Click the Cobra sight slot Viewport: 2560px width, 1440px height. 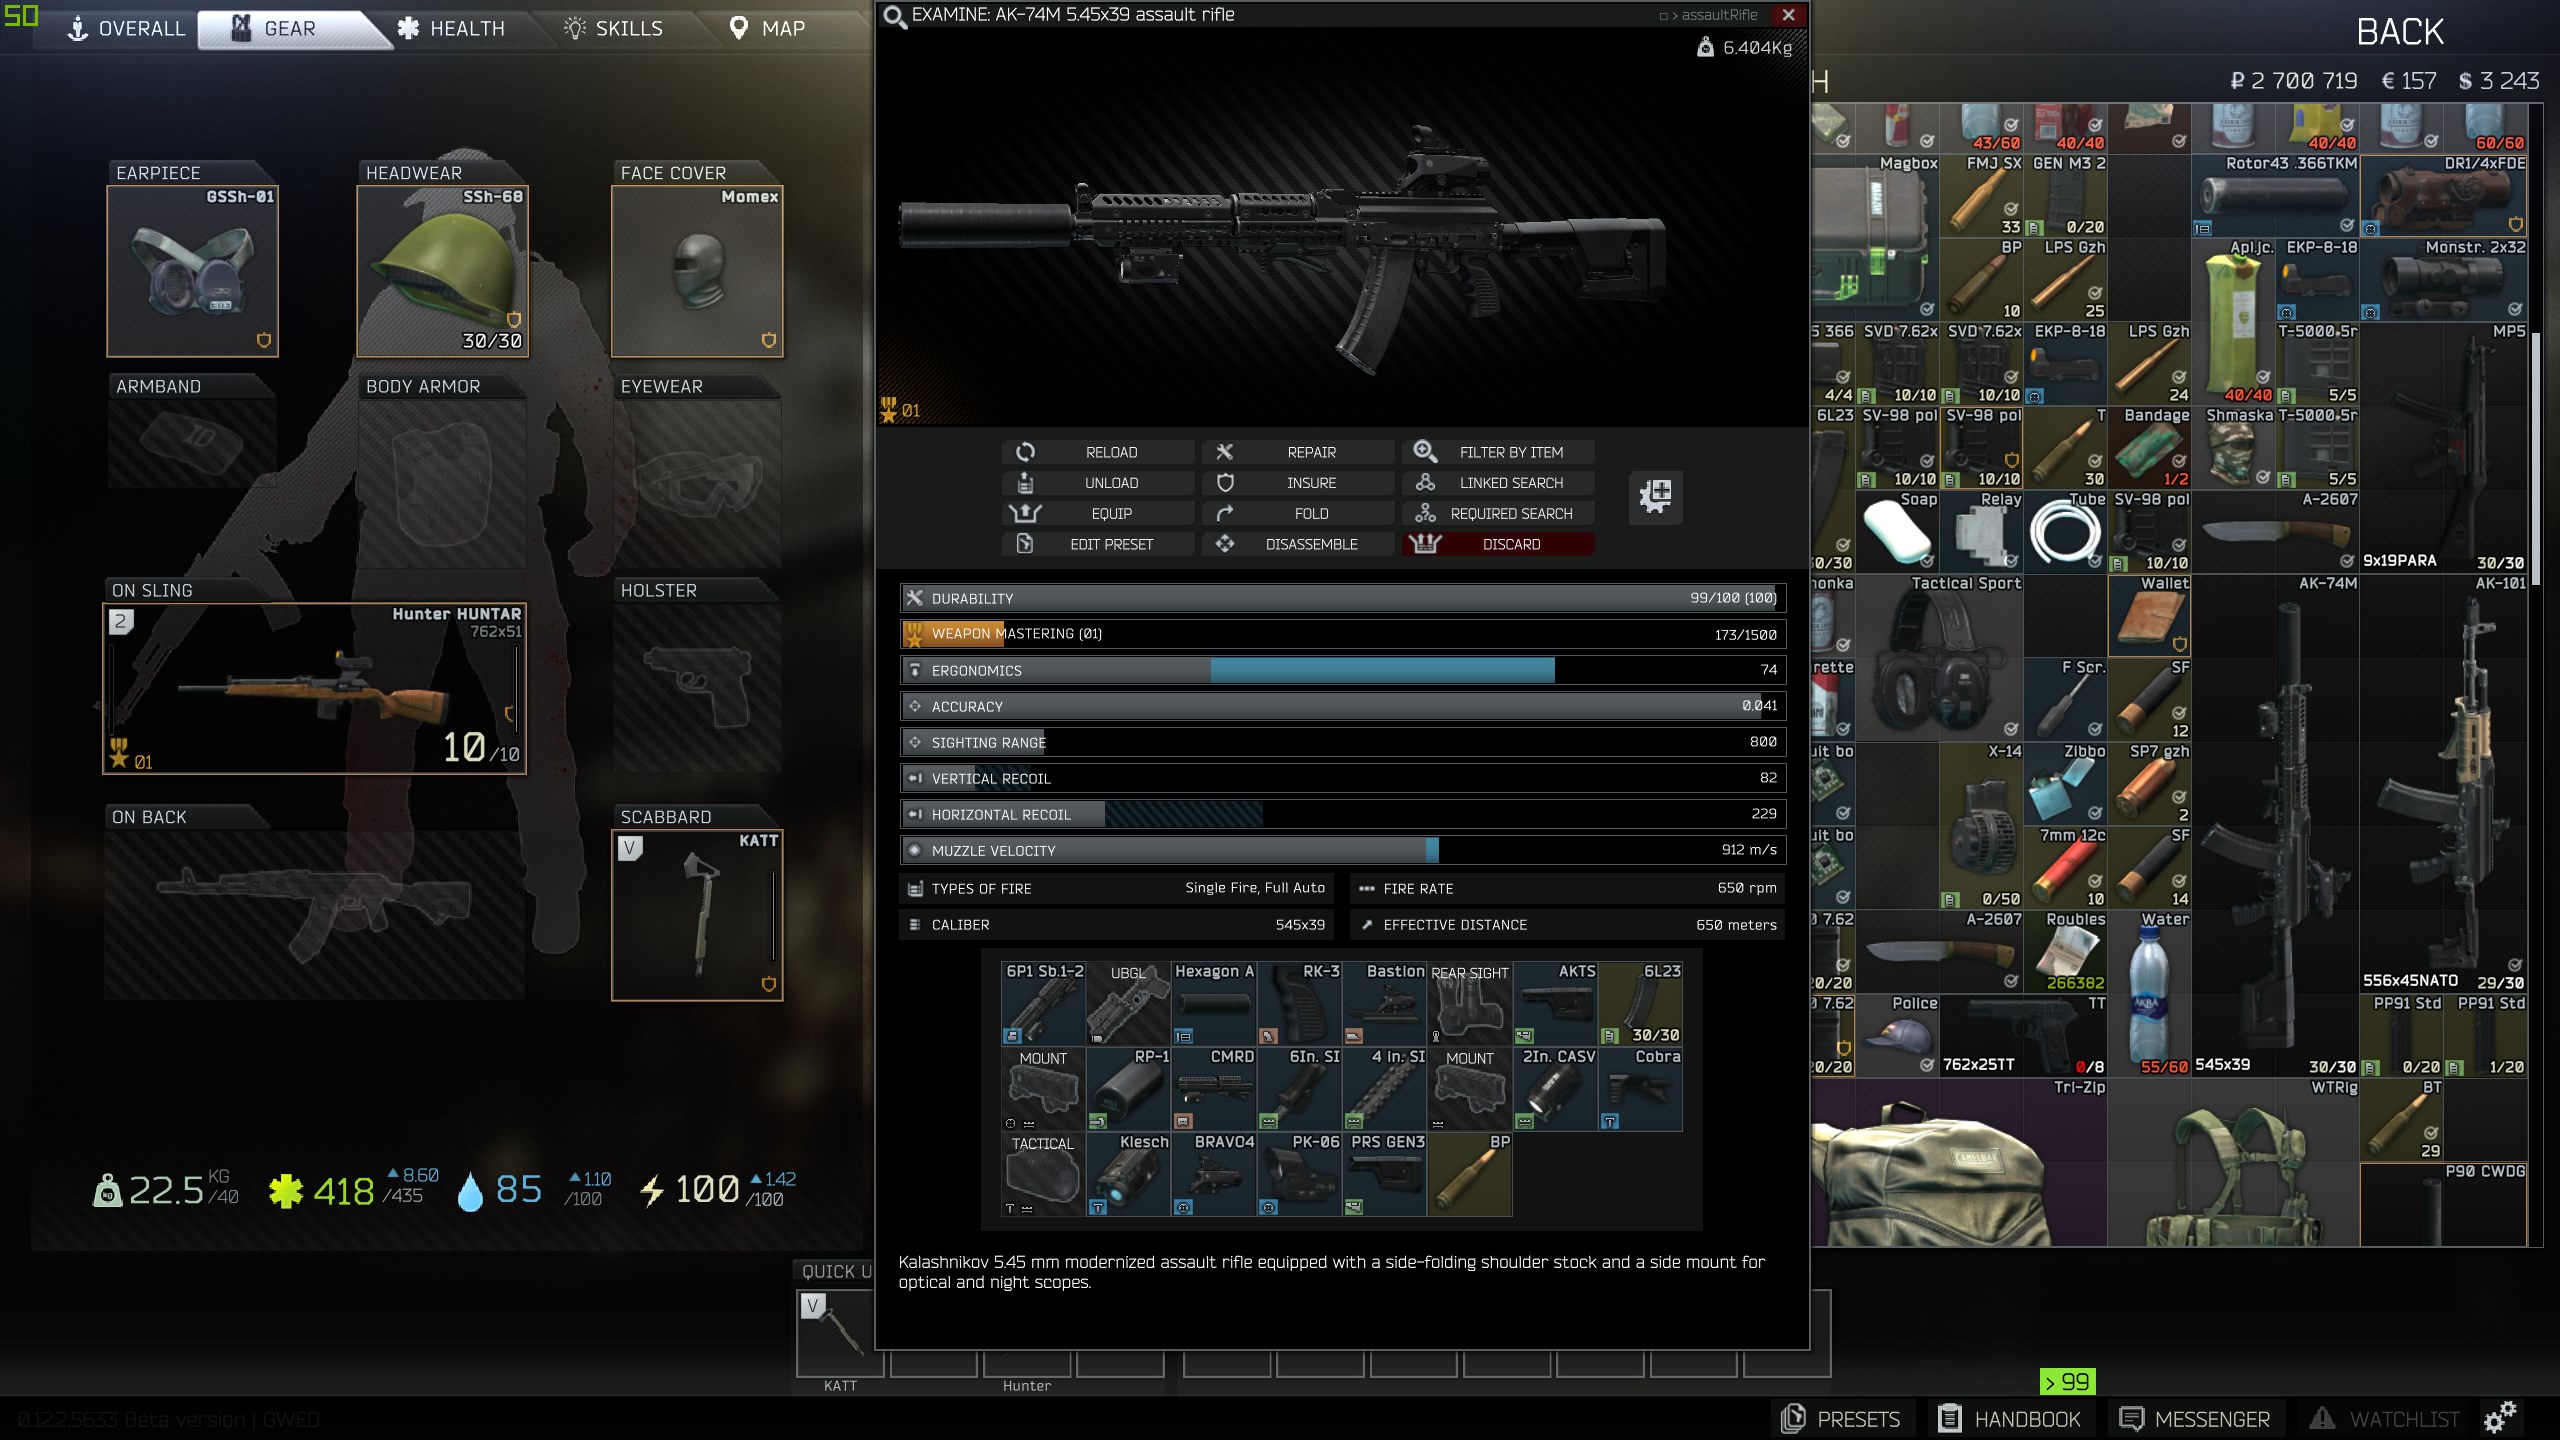(x=1640, y=1089)
